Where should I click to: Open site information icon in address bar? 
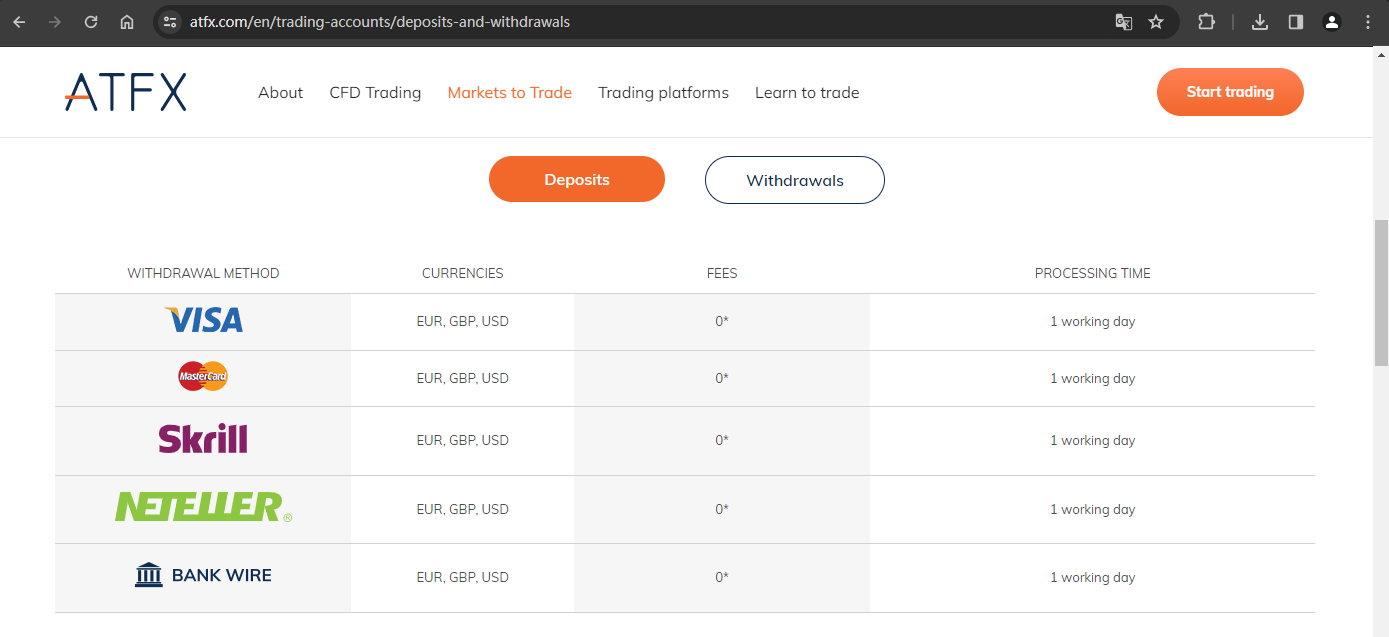[170, 22]
